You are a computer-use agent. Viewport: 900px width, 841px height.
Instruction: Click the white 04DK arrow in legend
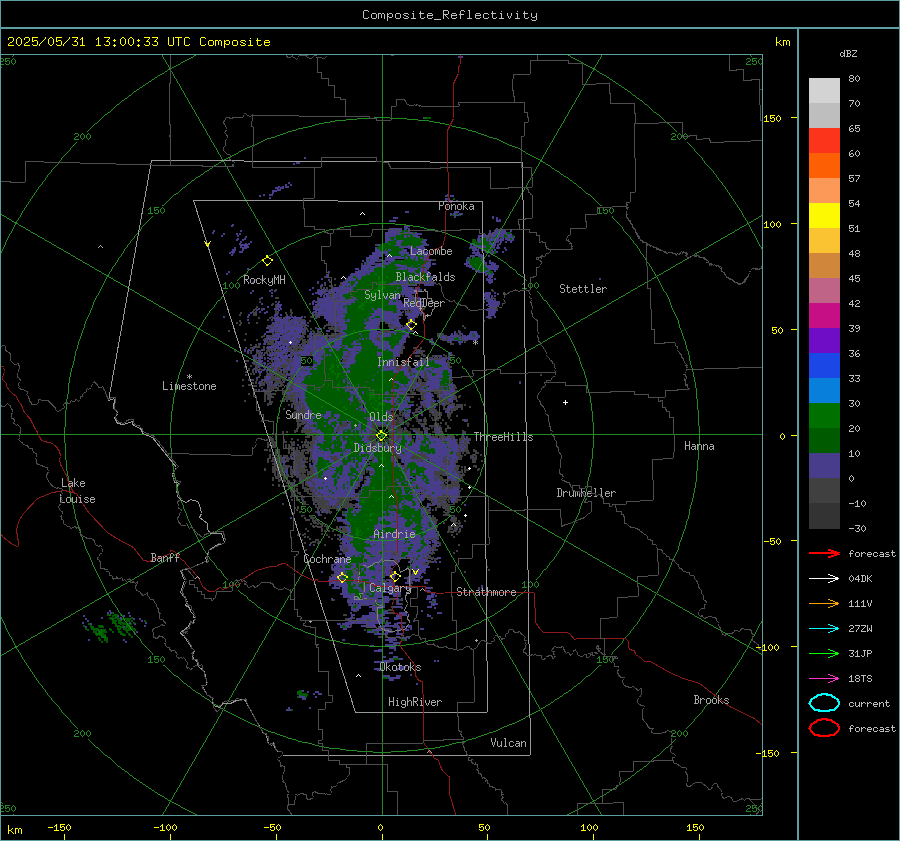coord(824,578)
